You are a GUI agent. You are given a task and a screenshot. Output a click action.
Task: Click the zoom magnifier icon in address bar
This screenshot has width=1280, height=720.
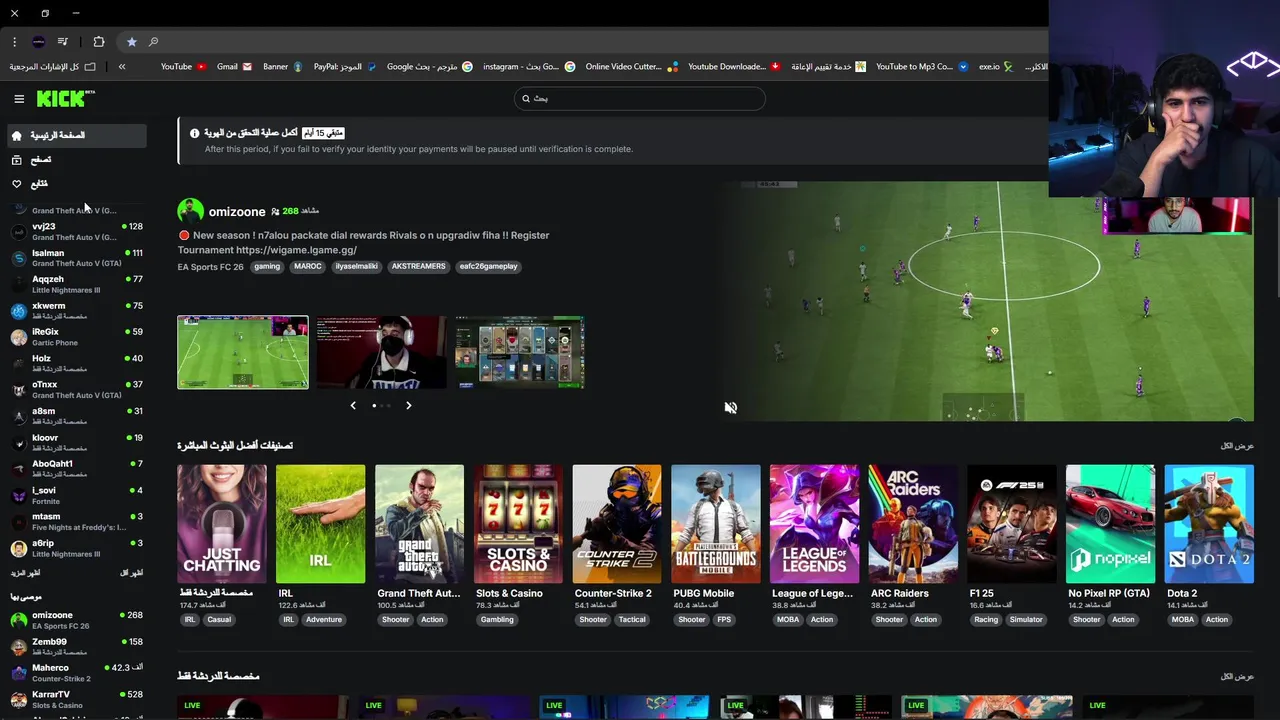click(153, 42)
